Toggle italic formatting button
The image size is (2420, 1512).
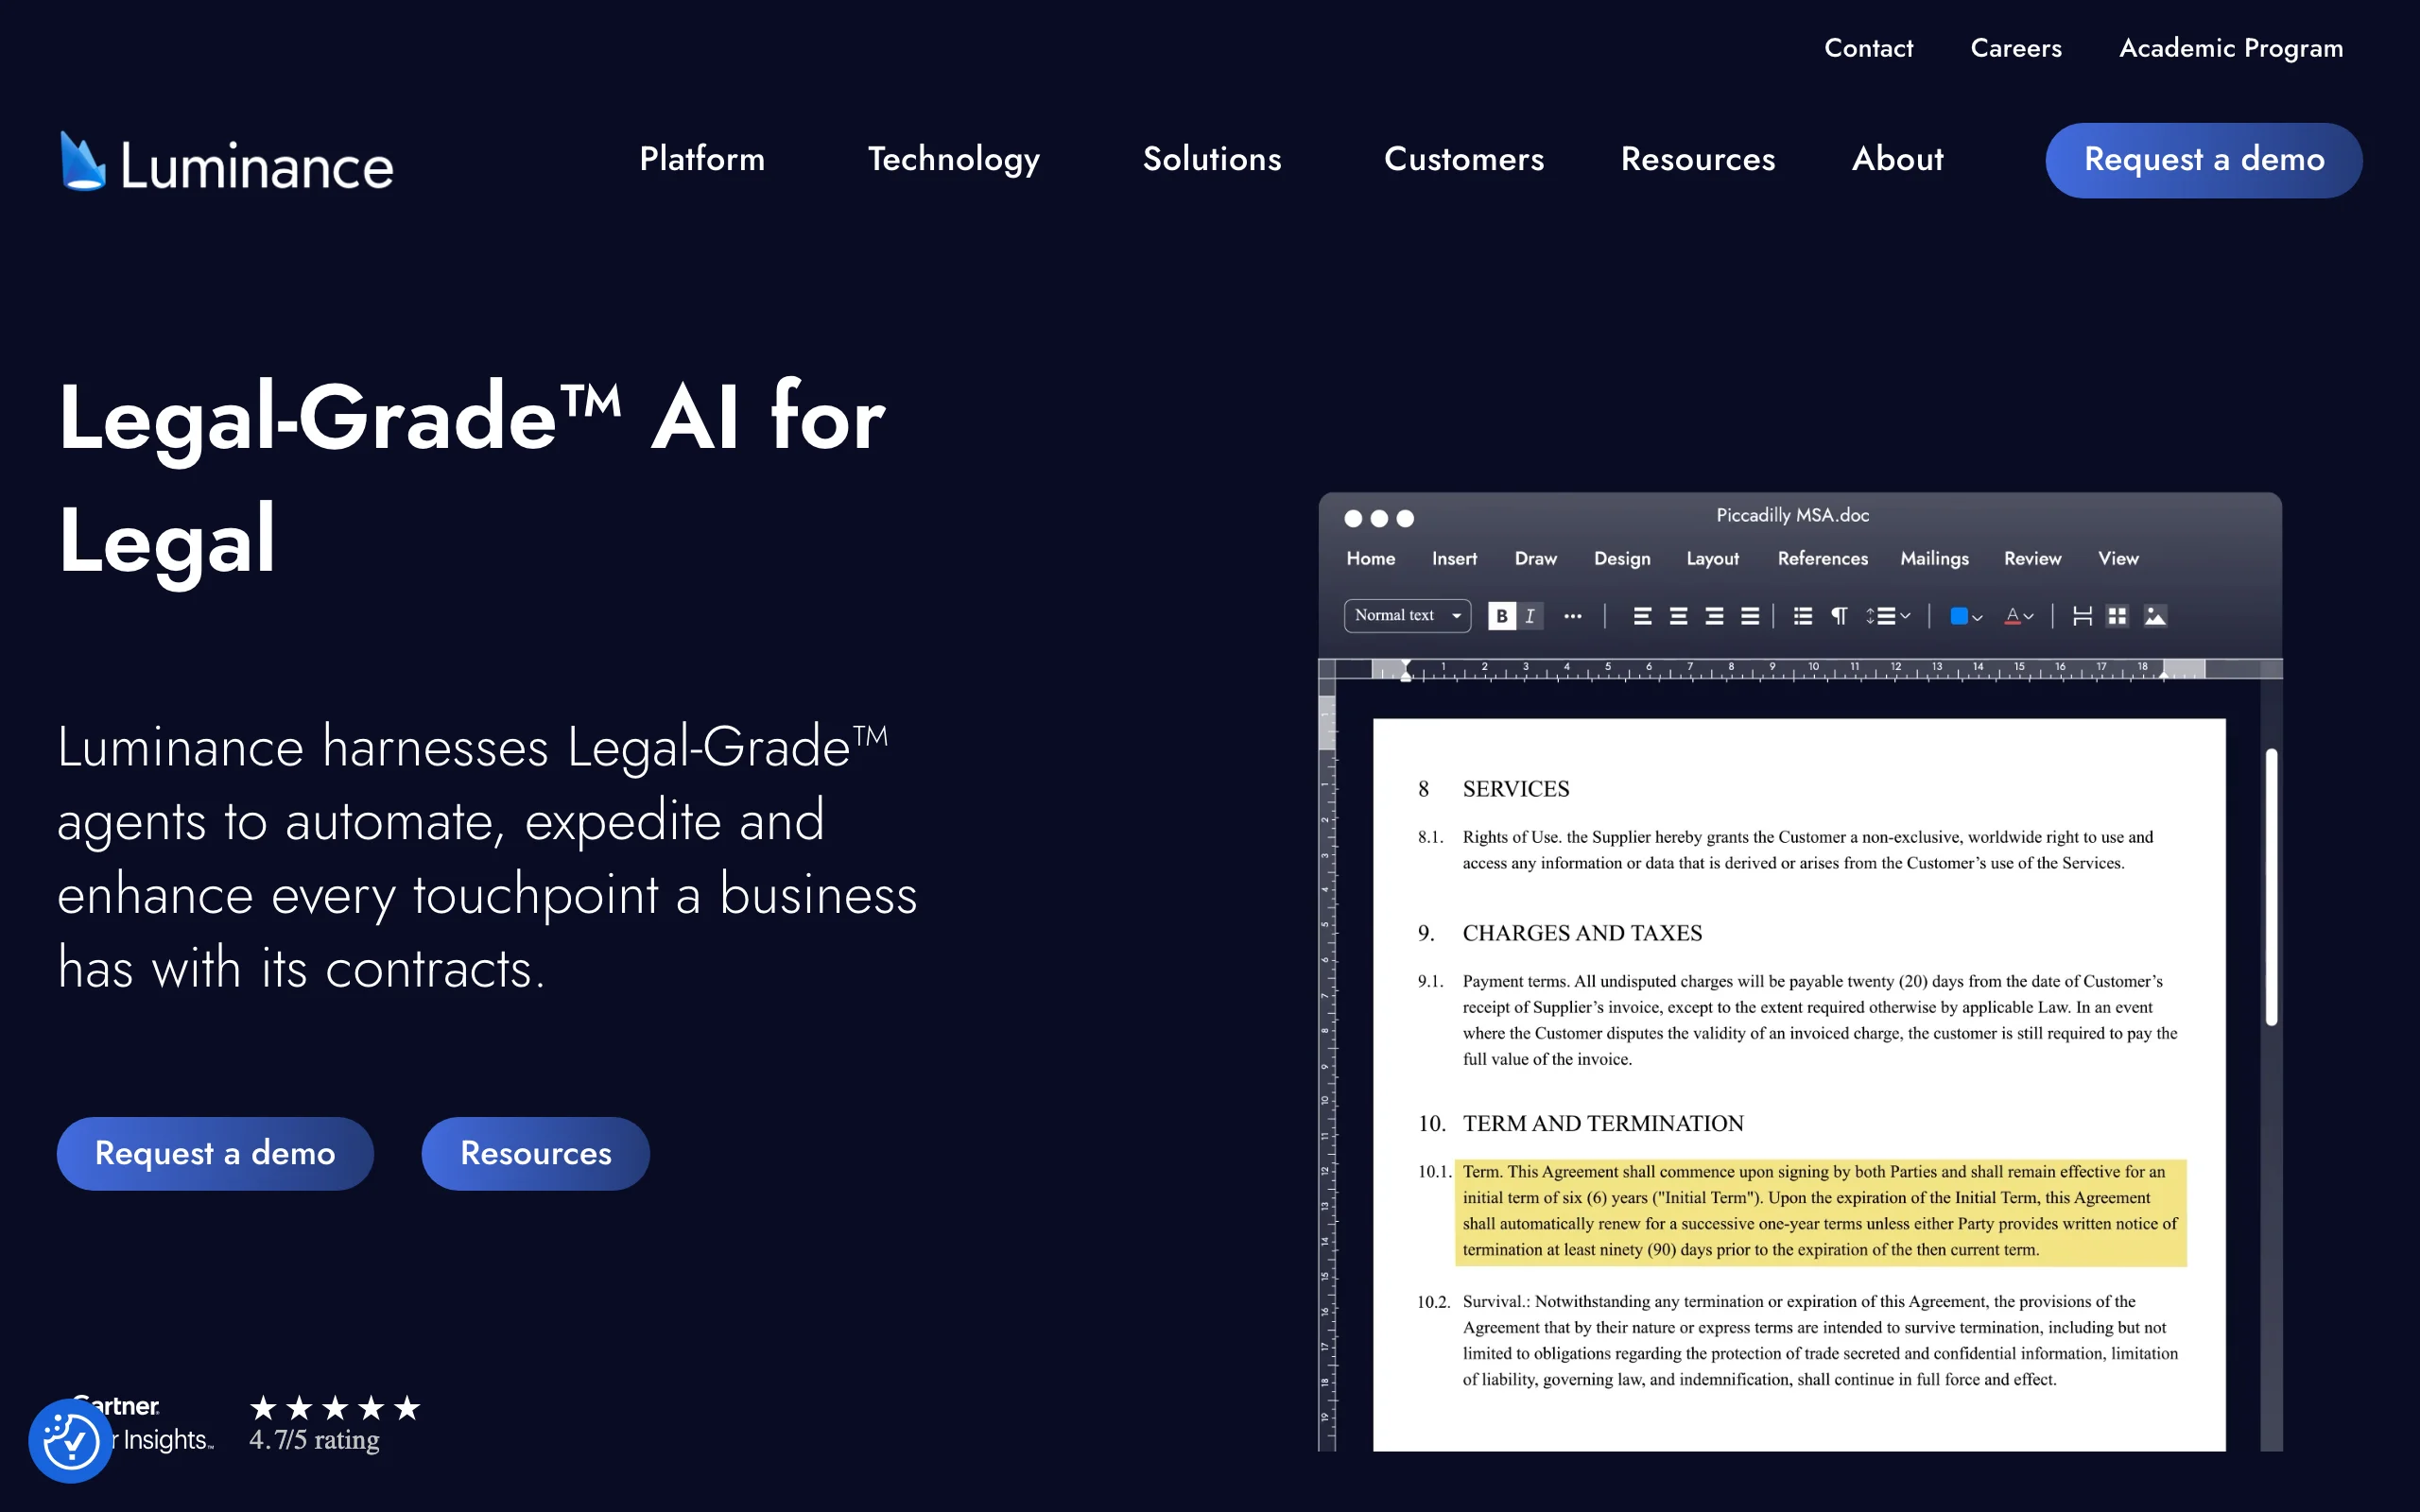click(x=1530, y=616)
